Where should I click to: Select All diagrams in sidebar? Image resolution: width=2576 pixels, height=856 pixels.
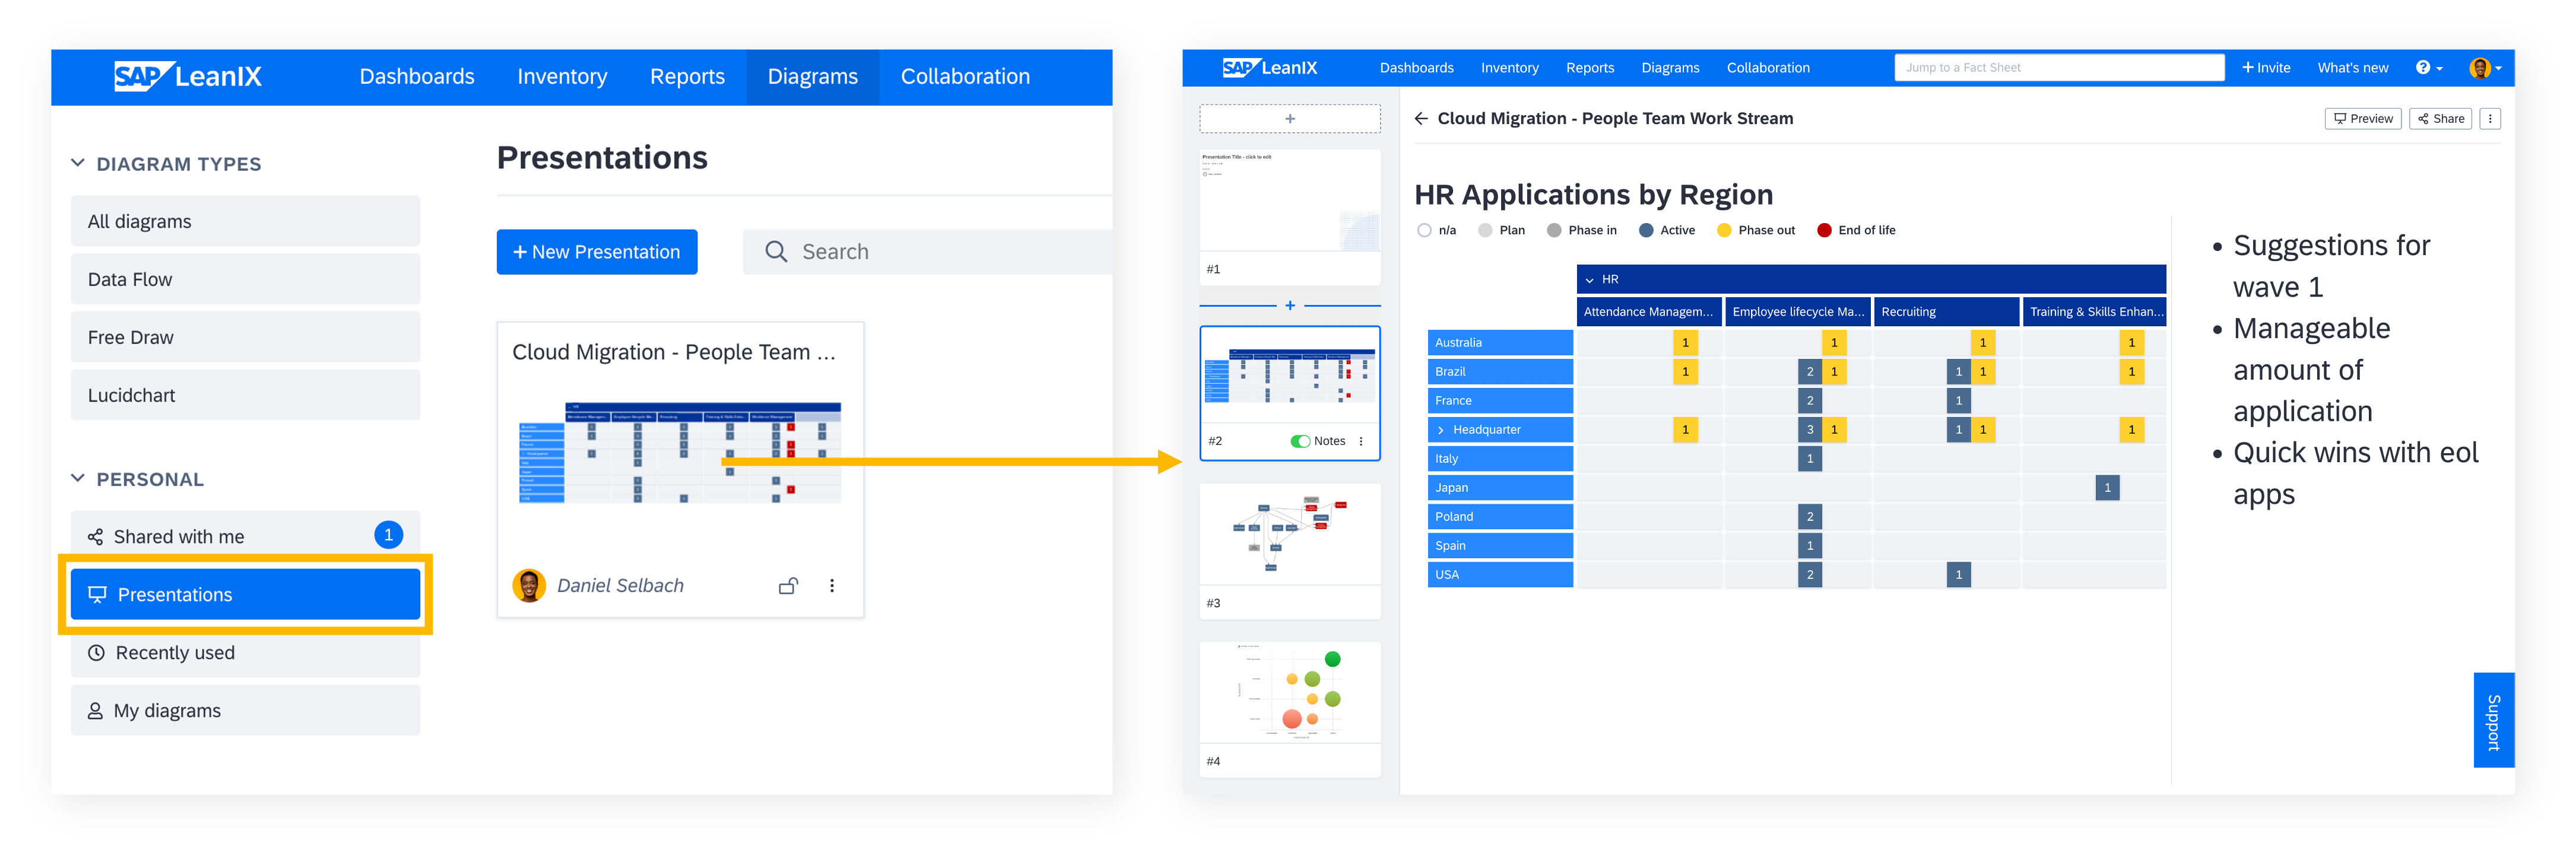[x=245, y=221]
